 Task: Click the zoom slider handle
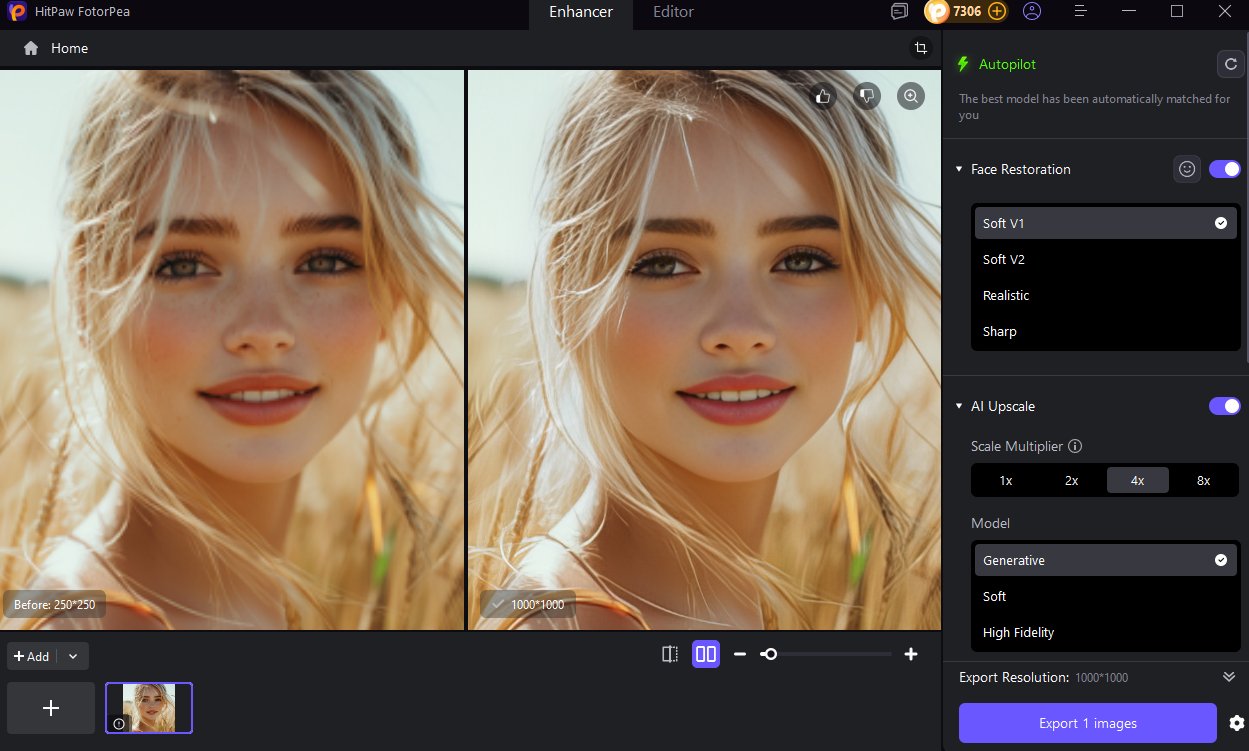tap(768, 654)
